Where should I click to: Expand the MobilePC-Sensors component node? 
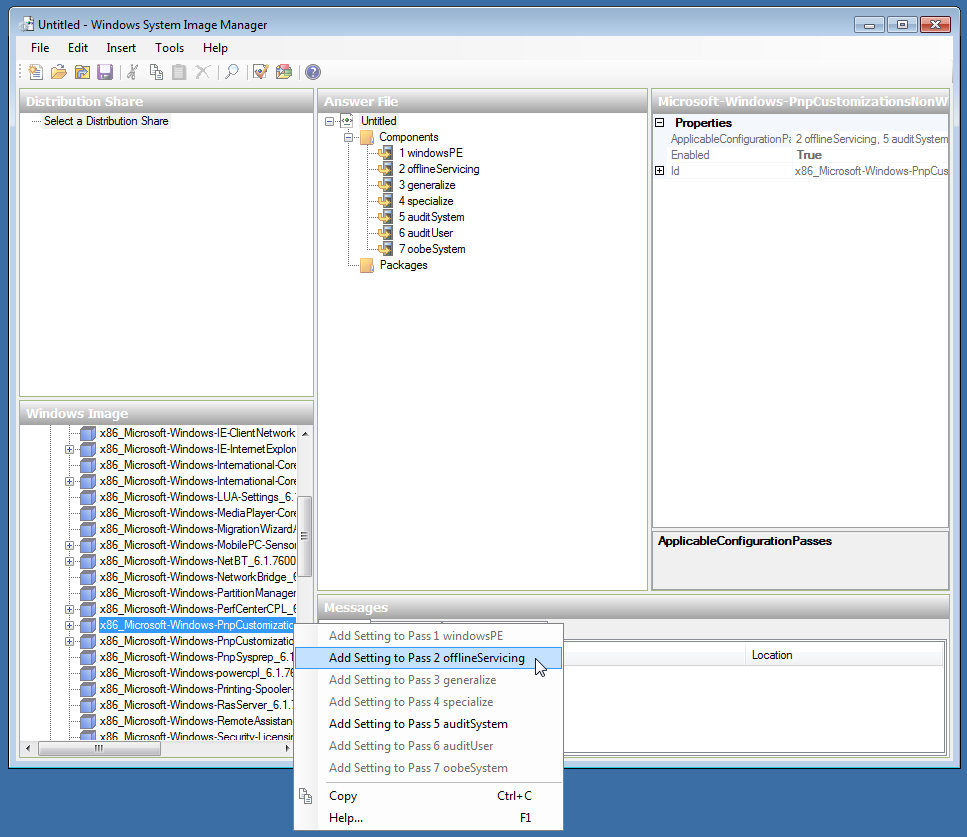point(70,546)
